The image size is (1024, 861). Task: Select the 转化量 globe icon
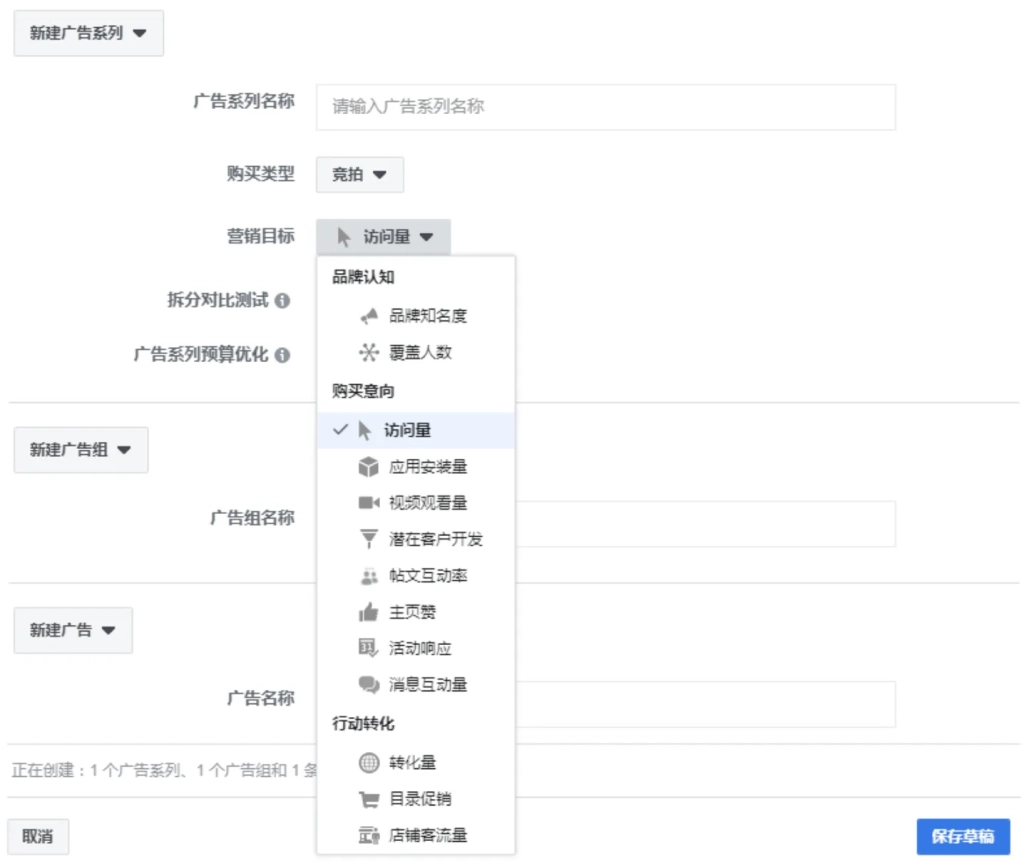click(x=369, y=762)
